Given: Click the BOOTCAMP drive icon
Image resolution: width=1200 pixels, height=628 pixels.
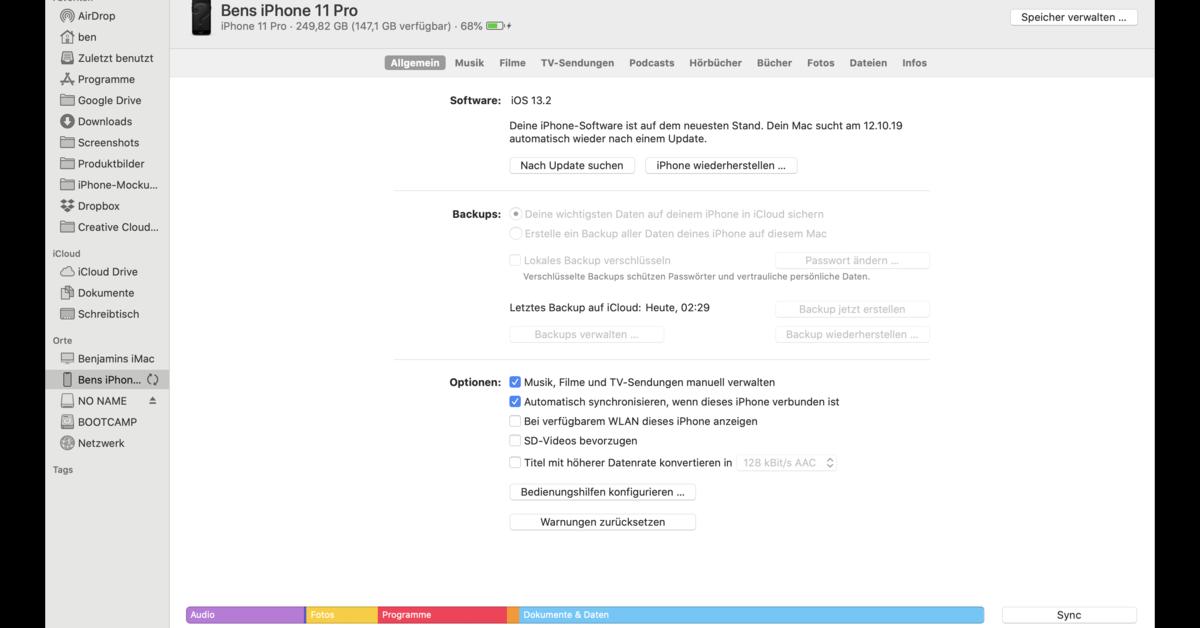Looking at the screenshot, I should (67, 422).
